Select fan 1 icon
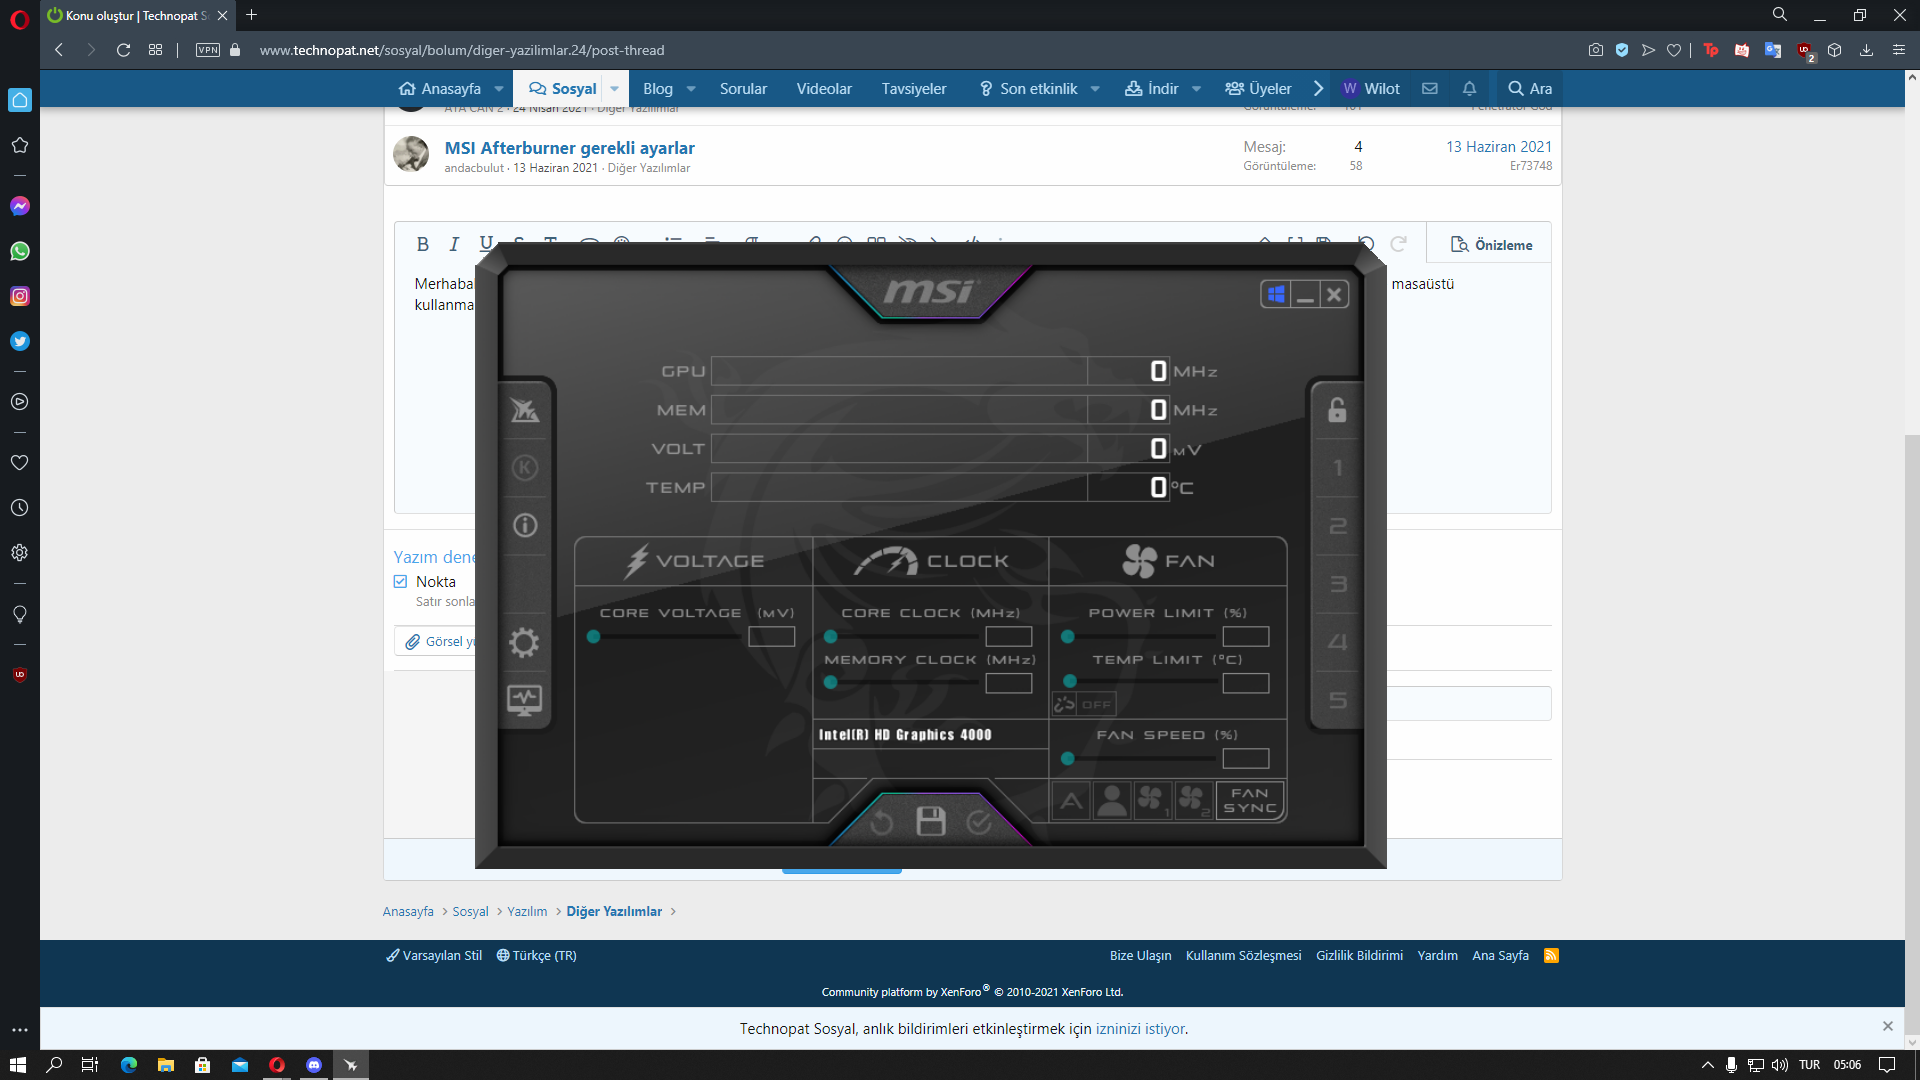 (x=1152, y=800)
